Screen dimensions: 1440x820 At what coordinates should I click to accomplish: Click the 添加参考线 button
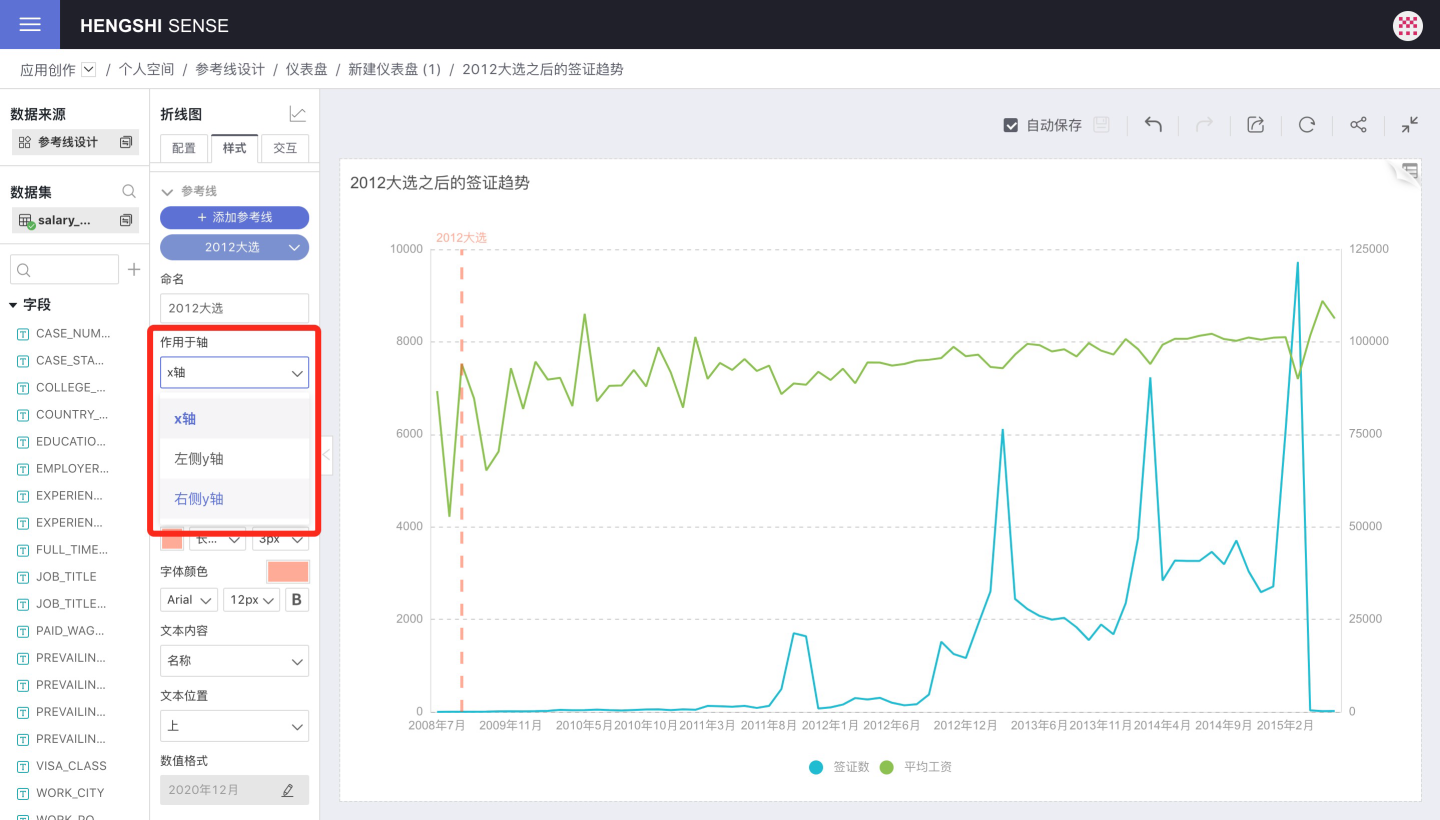click(234, 217)
